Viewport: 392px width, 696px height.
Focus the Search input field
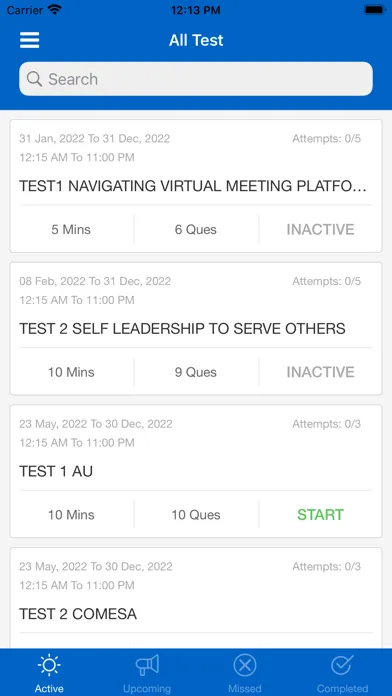tap(196, 79)
